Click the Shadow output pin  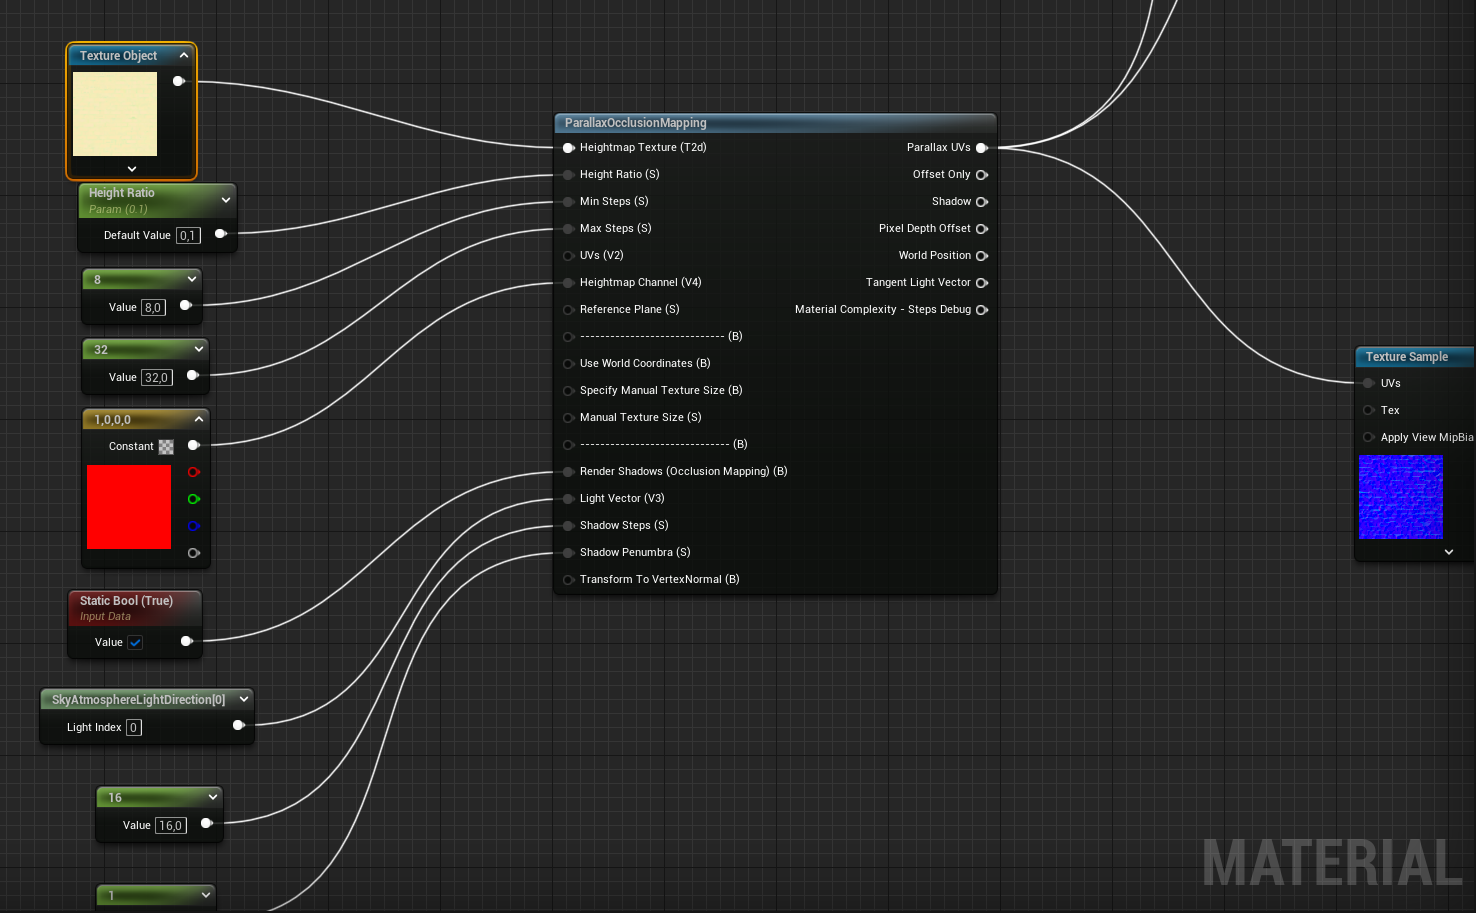click(982, 202)
